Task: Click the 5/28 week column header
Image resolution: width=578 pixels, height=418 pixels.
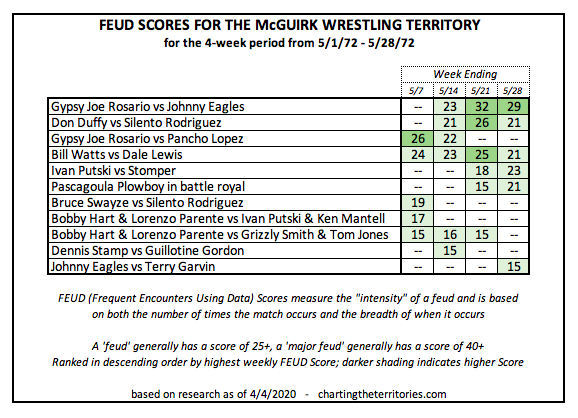Action: pyautogui.click(x=513, y=90)
